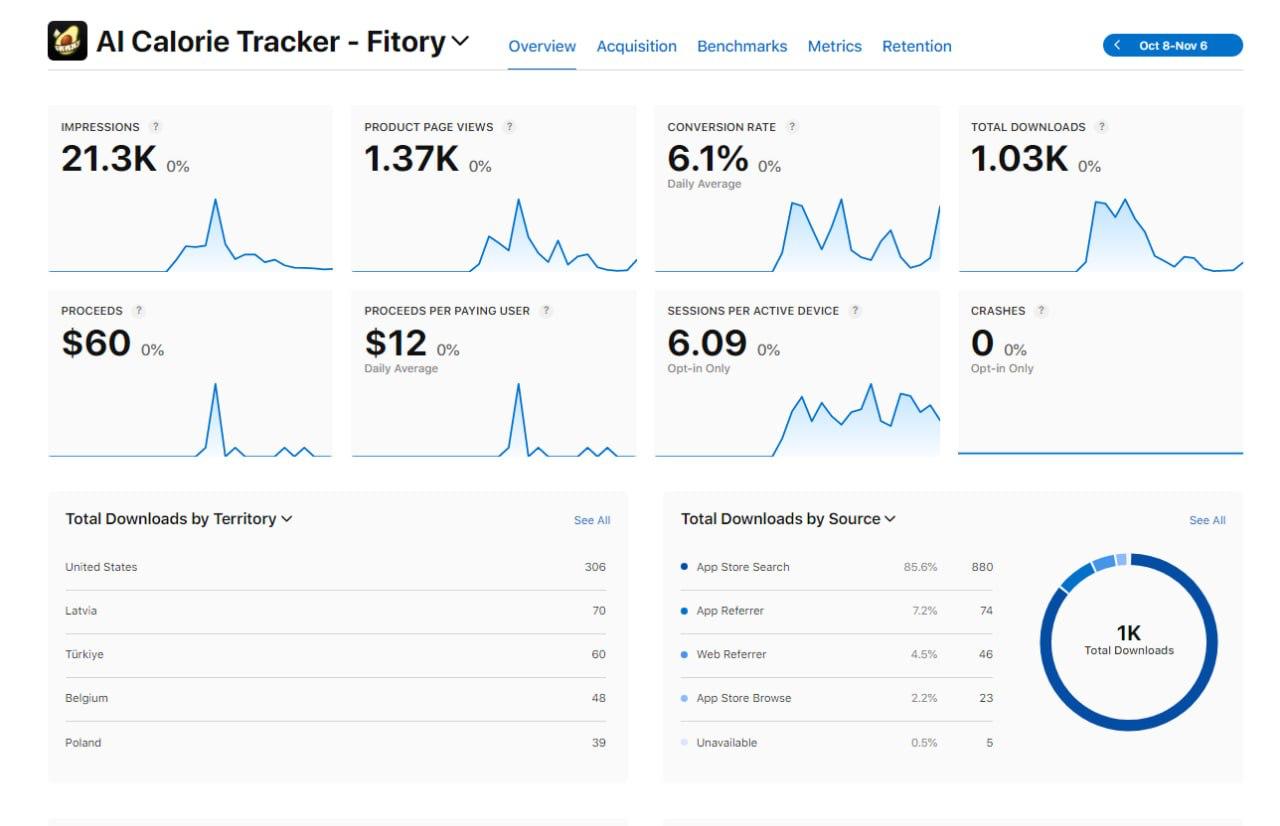Open the Proceeds per Paying User help tooltip
Screen dimensions: 1280x826
(545, 310)
